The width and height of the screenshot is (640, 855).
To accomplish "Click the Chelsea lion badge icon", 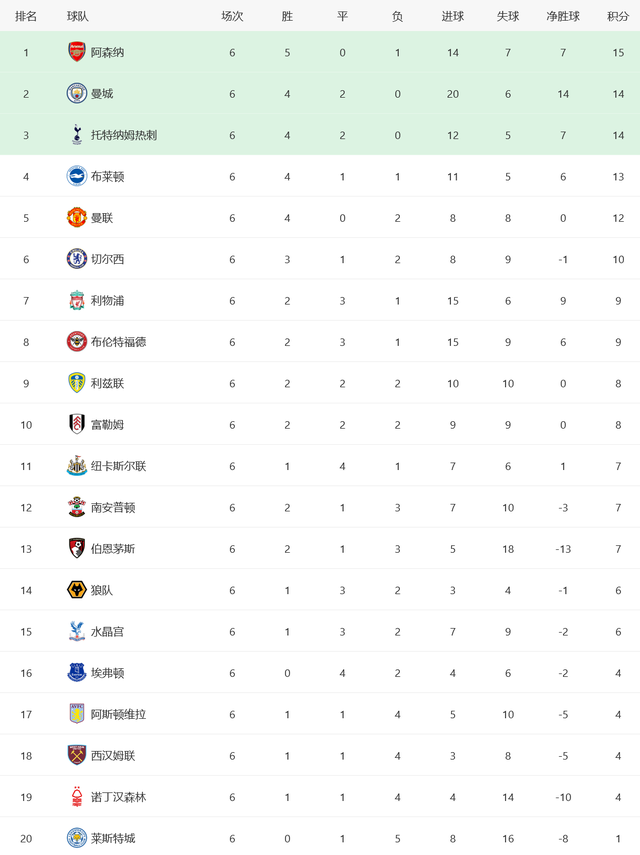I will [77, 259].
